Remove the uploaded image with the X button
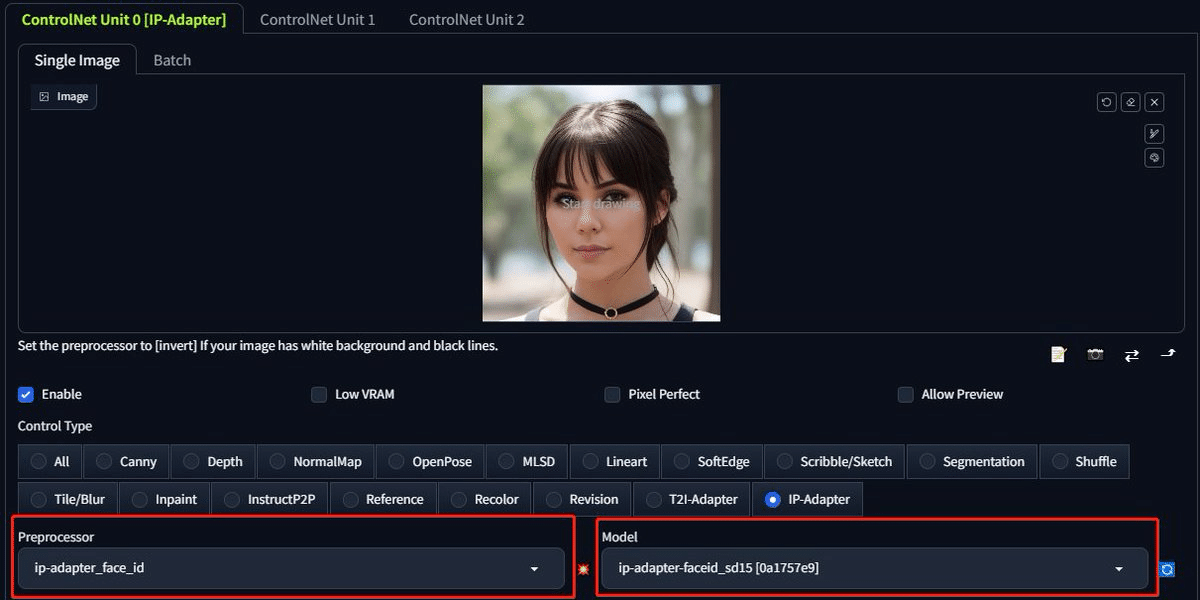This screenshot has width=1200, height=600. pyautogui.click(x=1154, y=101)
